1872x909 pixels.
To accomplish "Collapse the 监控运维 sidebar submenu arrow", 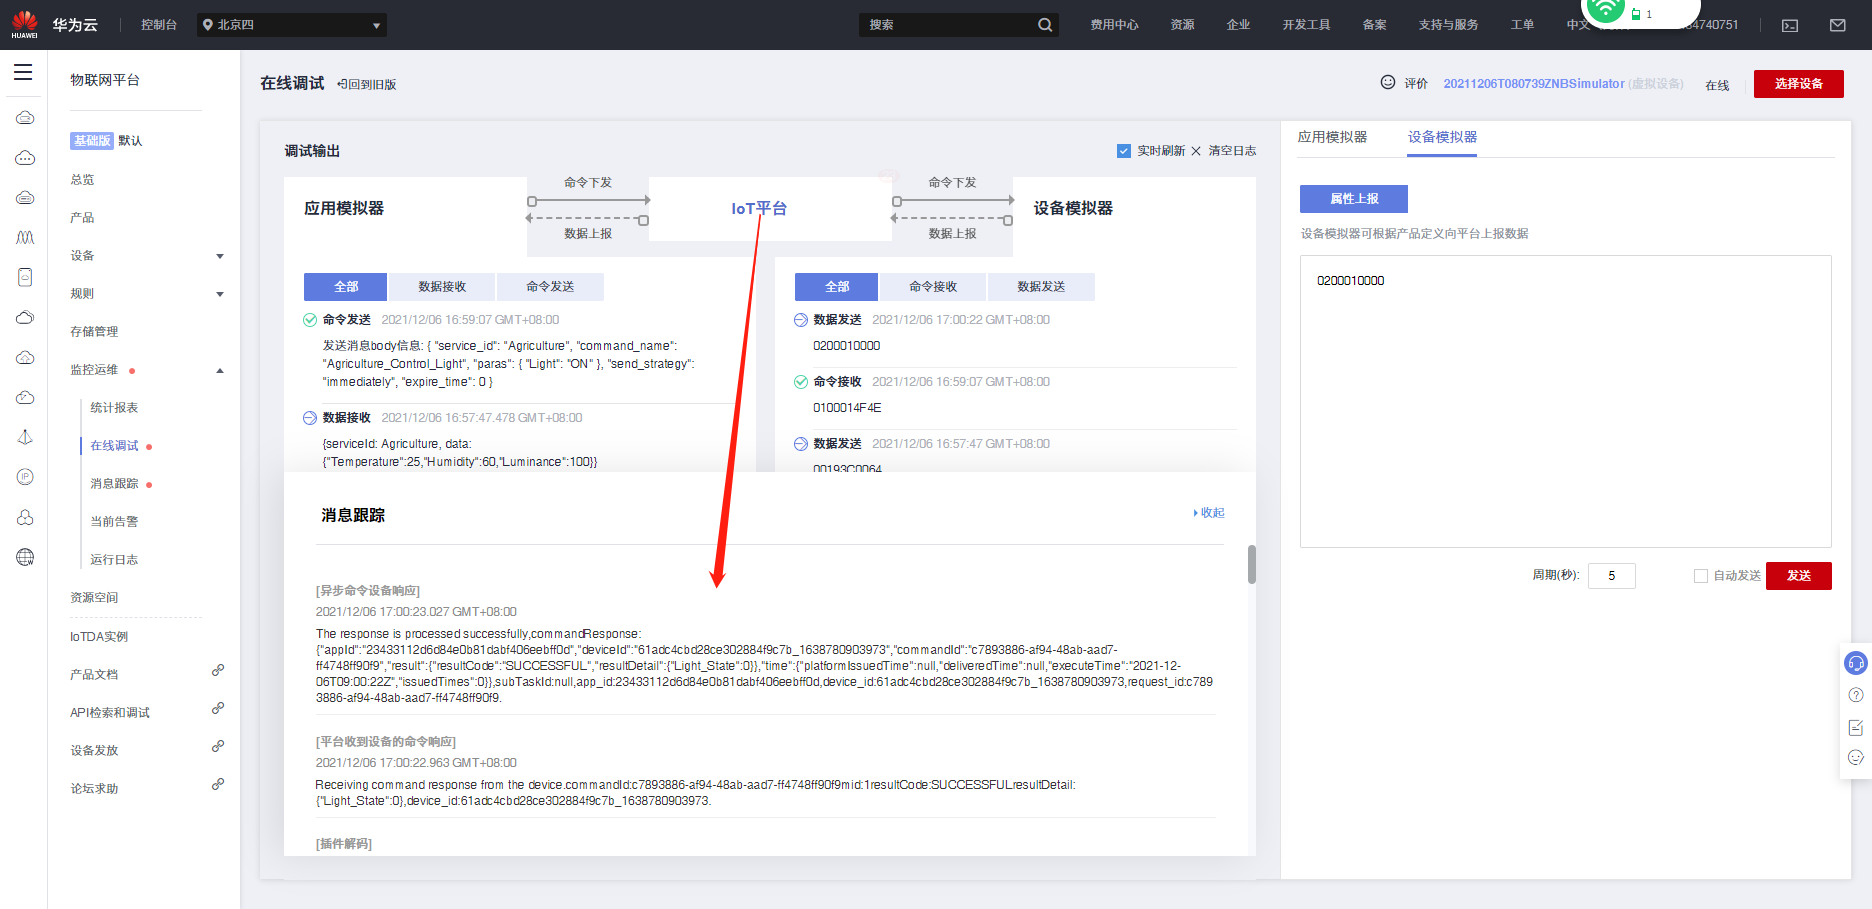I will (x=220, y=370).
